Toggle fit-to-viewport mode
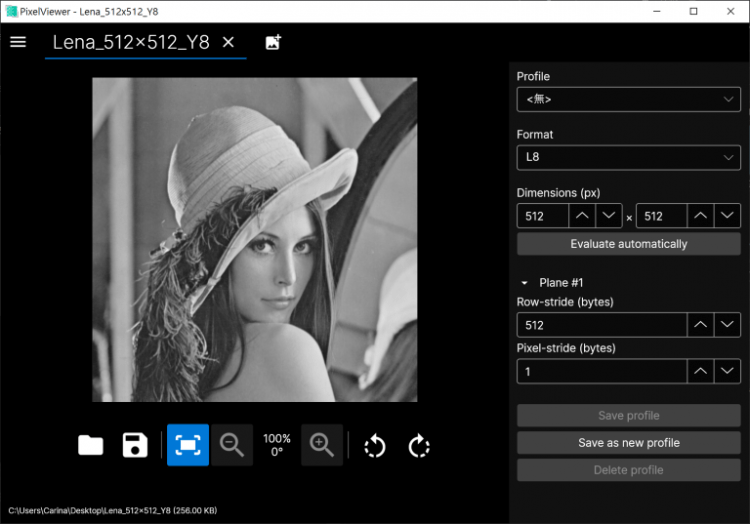Screen dimensions: 750x524 [188, 445]
